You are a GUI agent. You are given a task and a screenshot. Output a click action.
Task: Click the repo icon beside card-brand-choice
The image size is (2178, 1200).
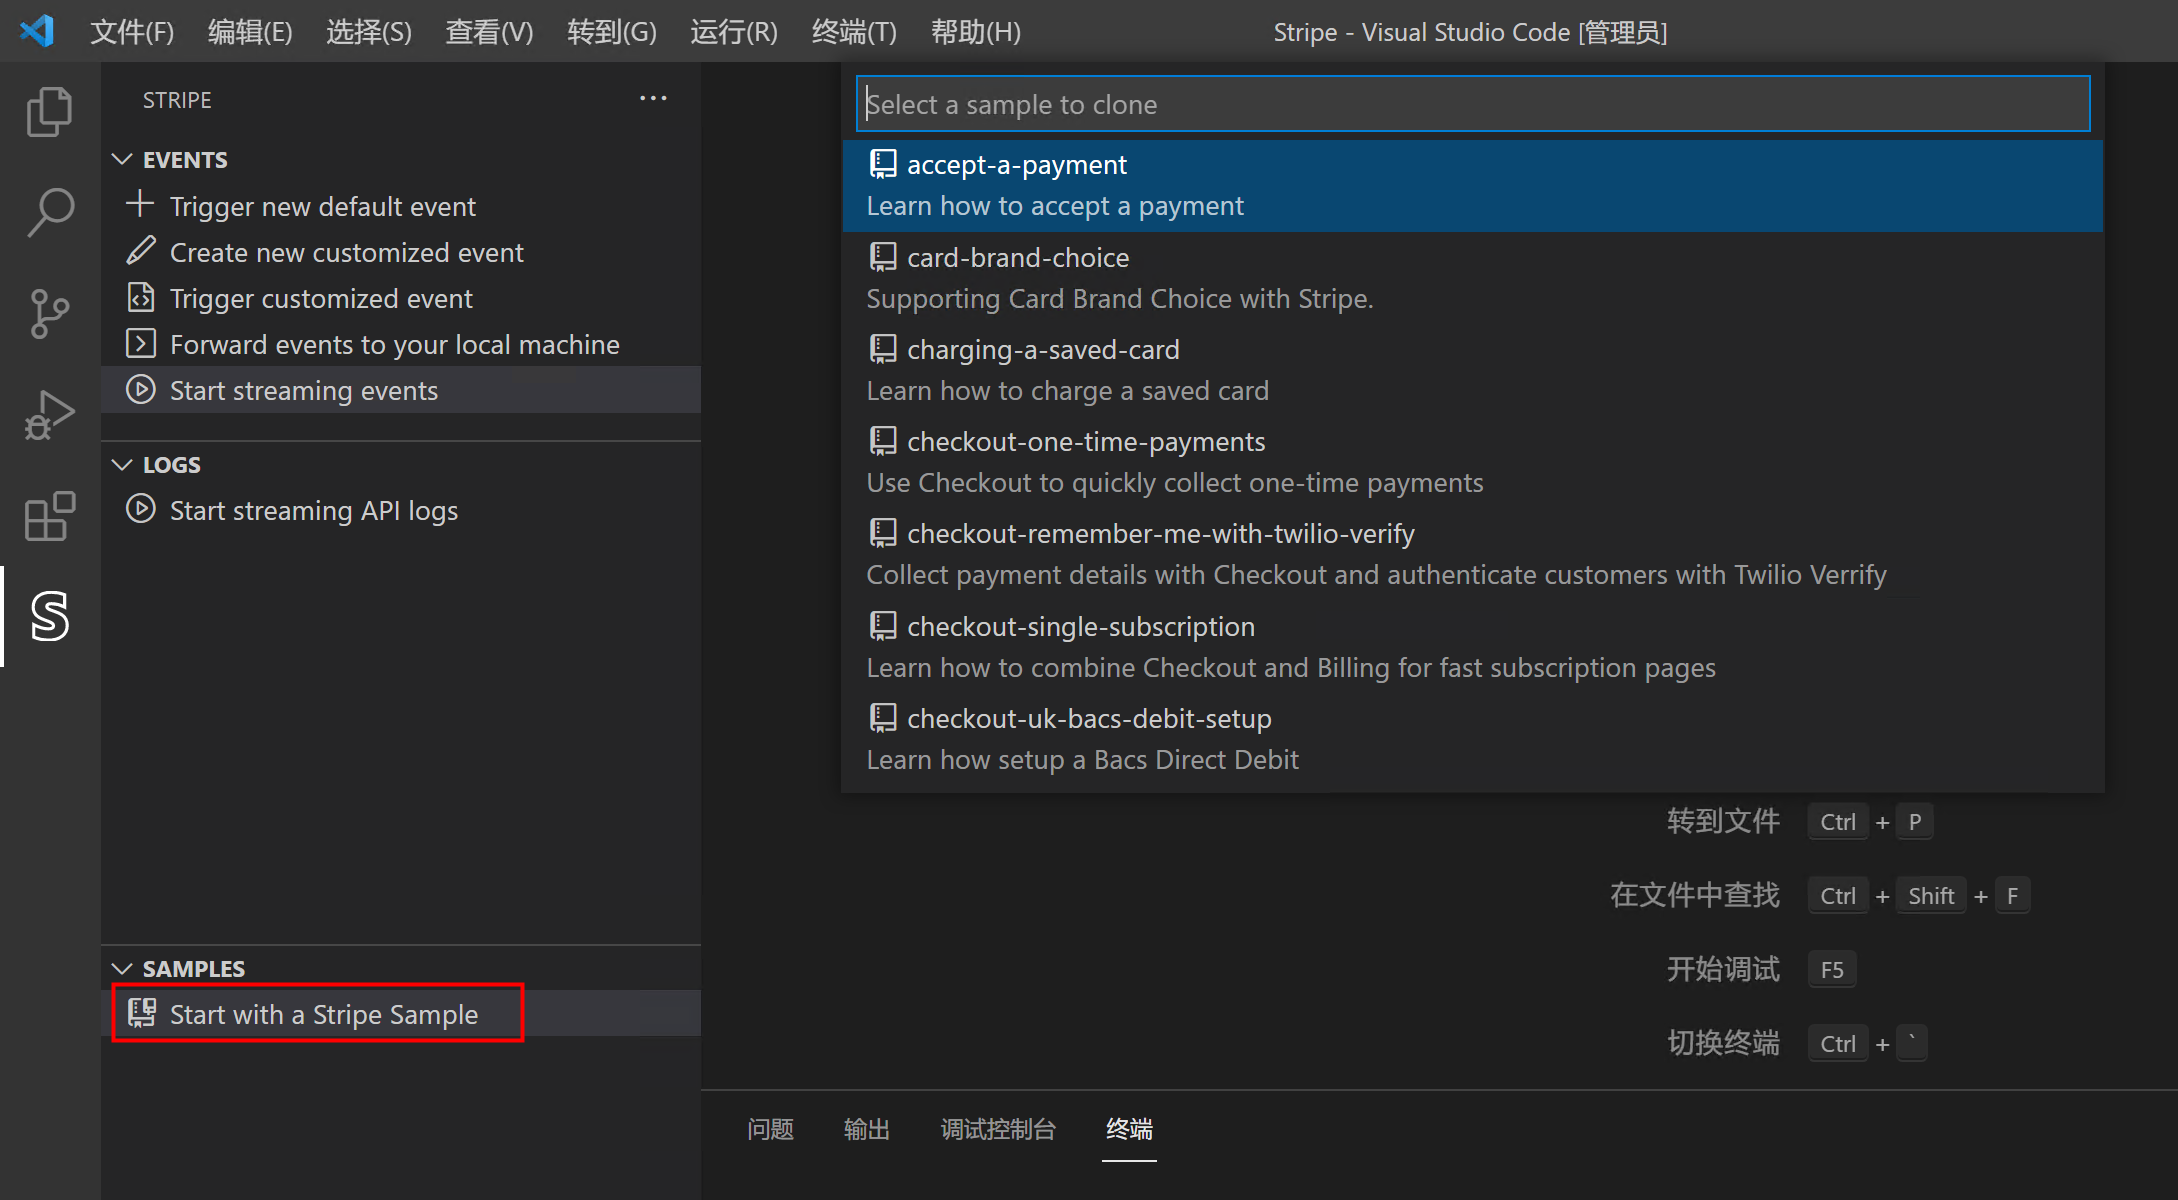click(x=882, y=257)
